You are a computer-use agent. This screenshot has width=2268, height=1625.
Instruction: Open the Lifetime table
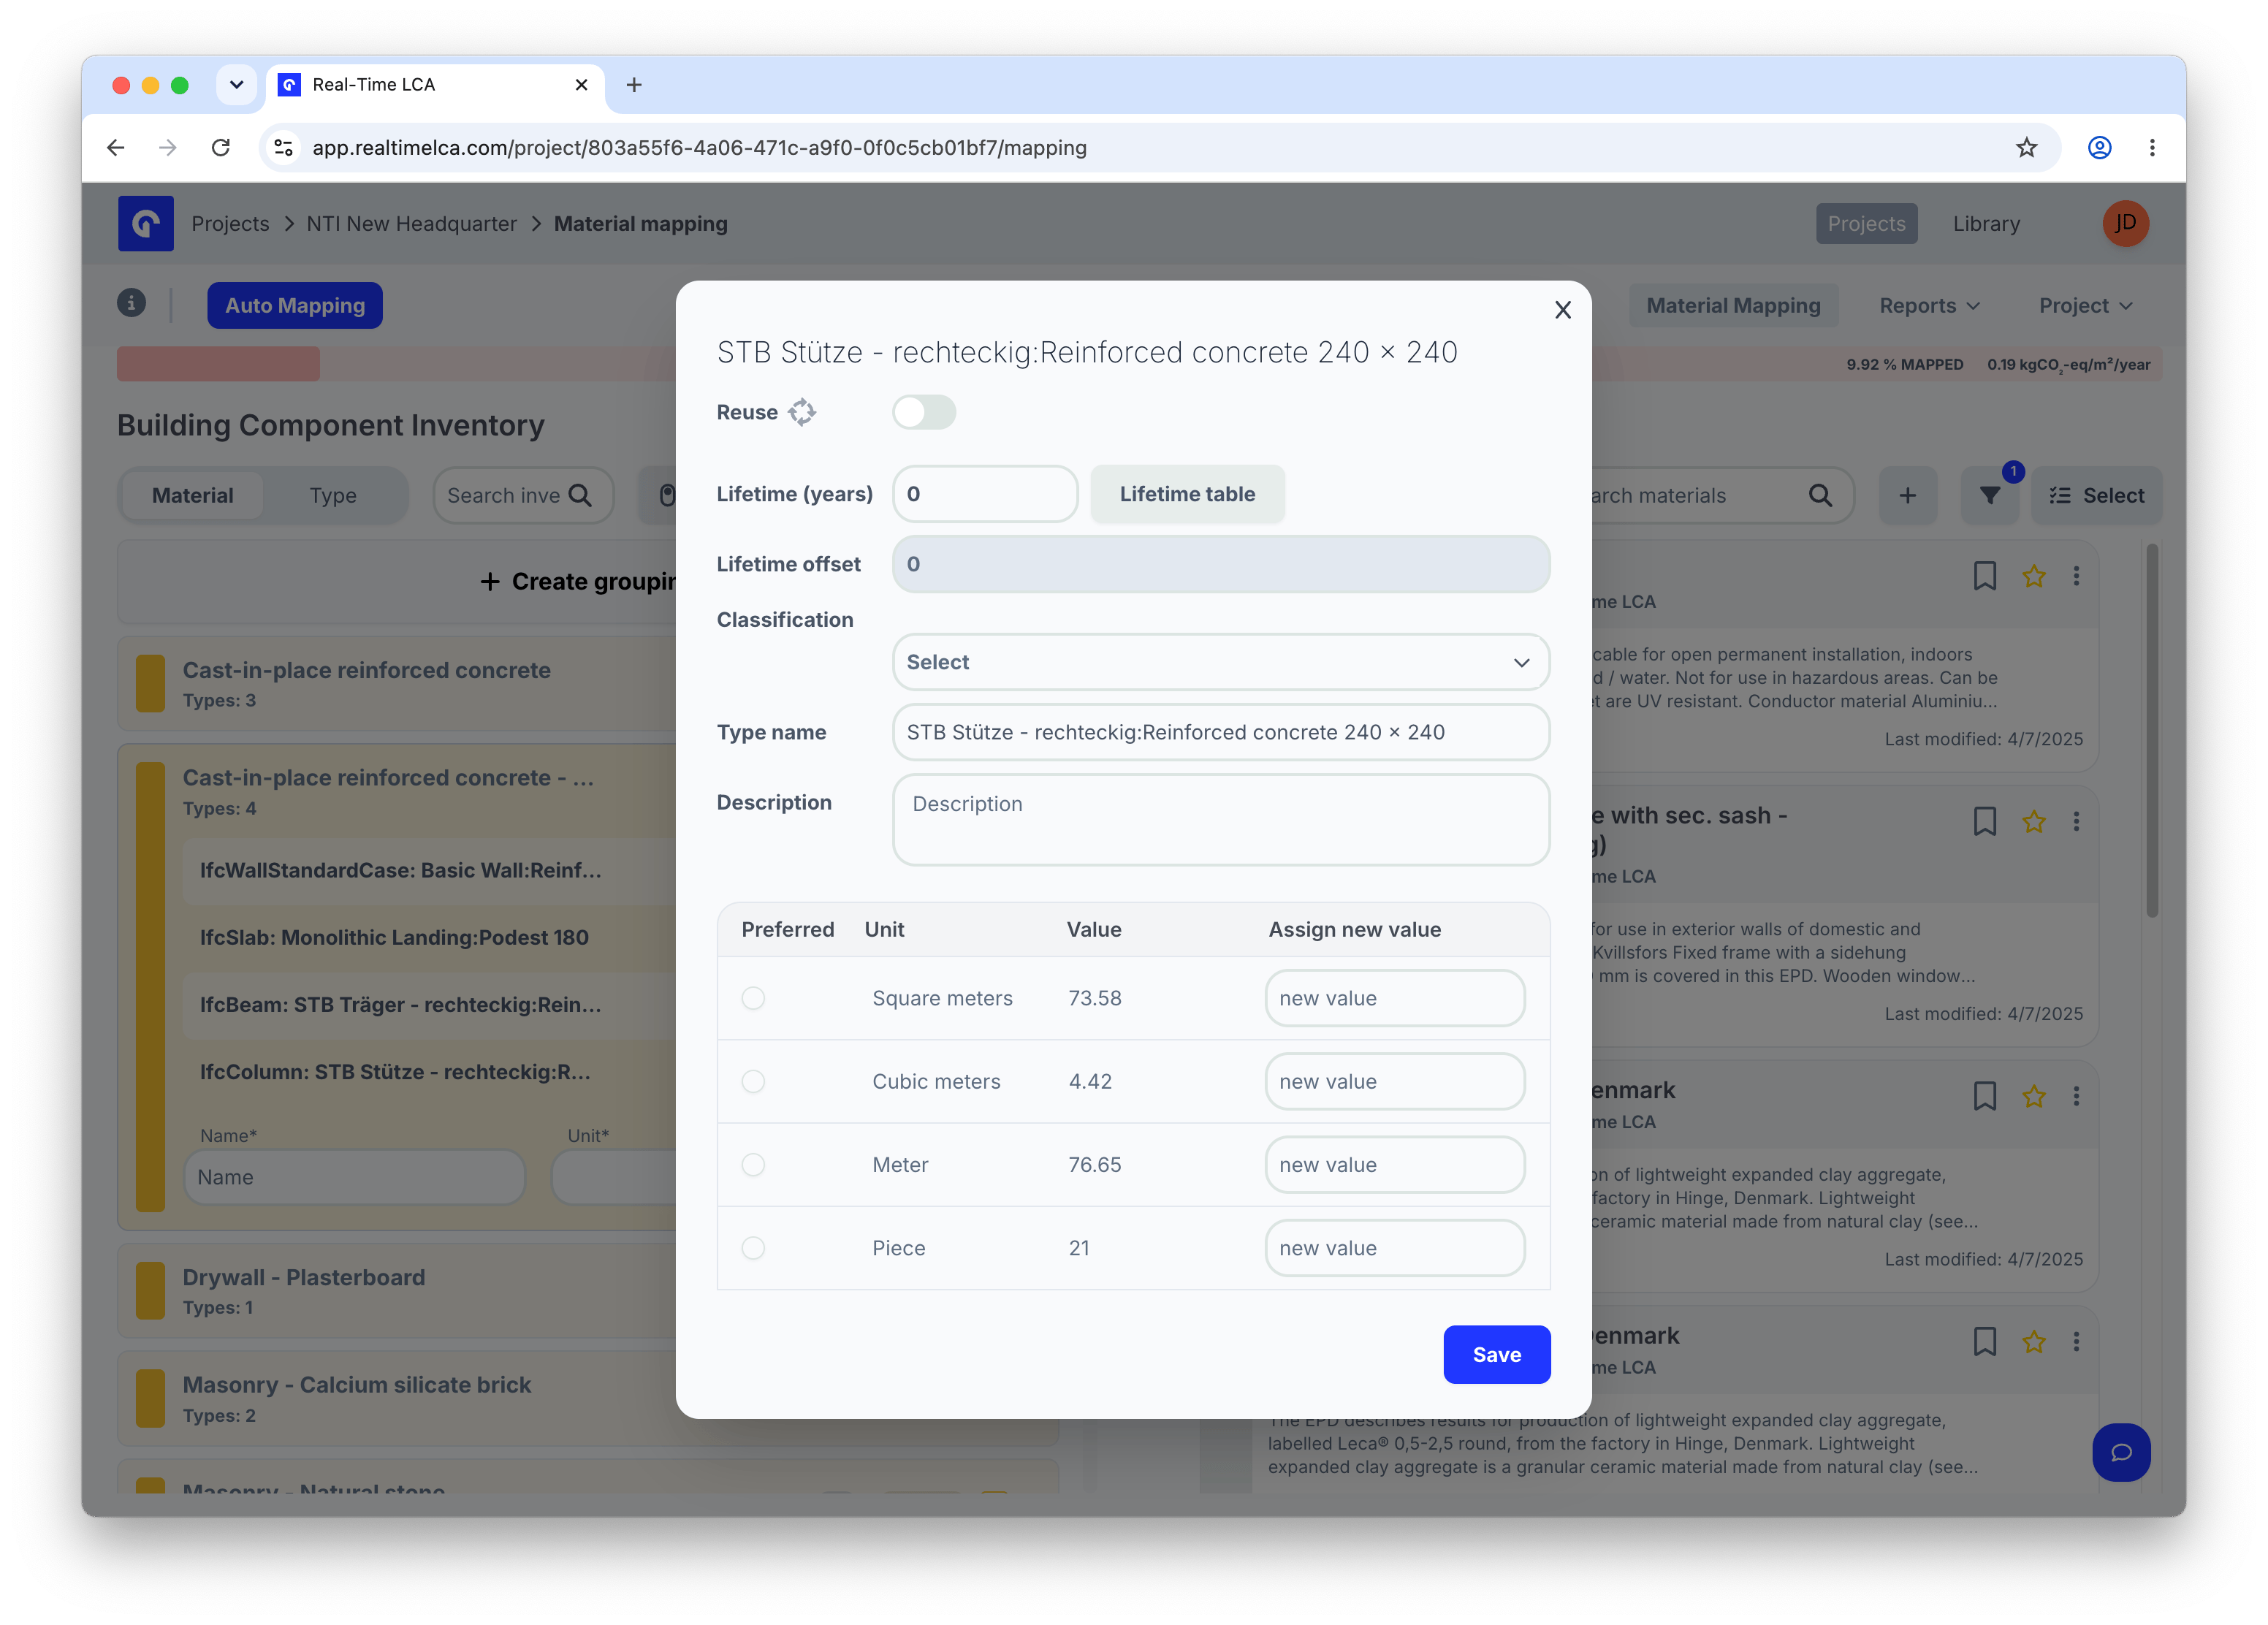[x=1187, y=494]
